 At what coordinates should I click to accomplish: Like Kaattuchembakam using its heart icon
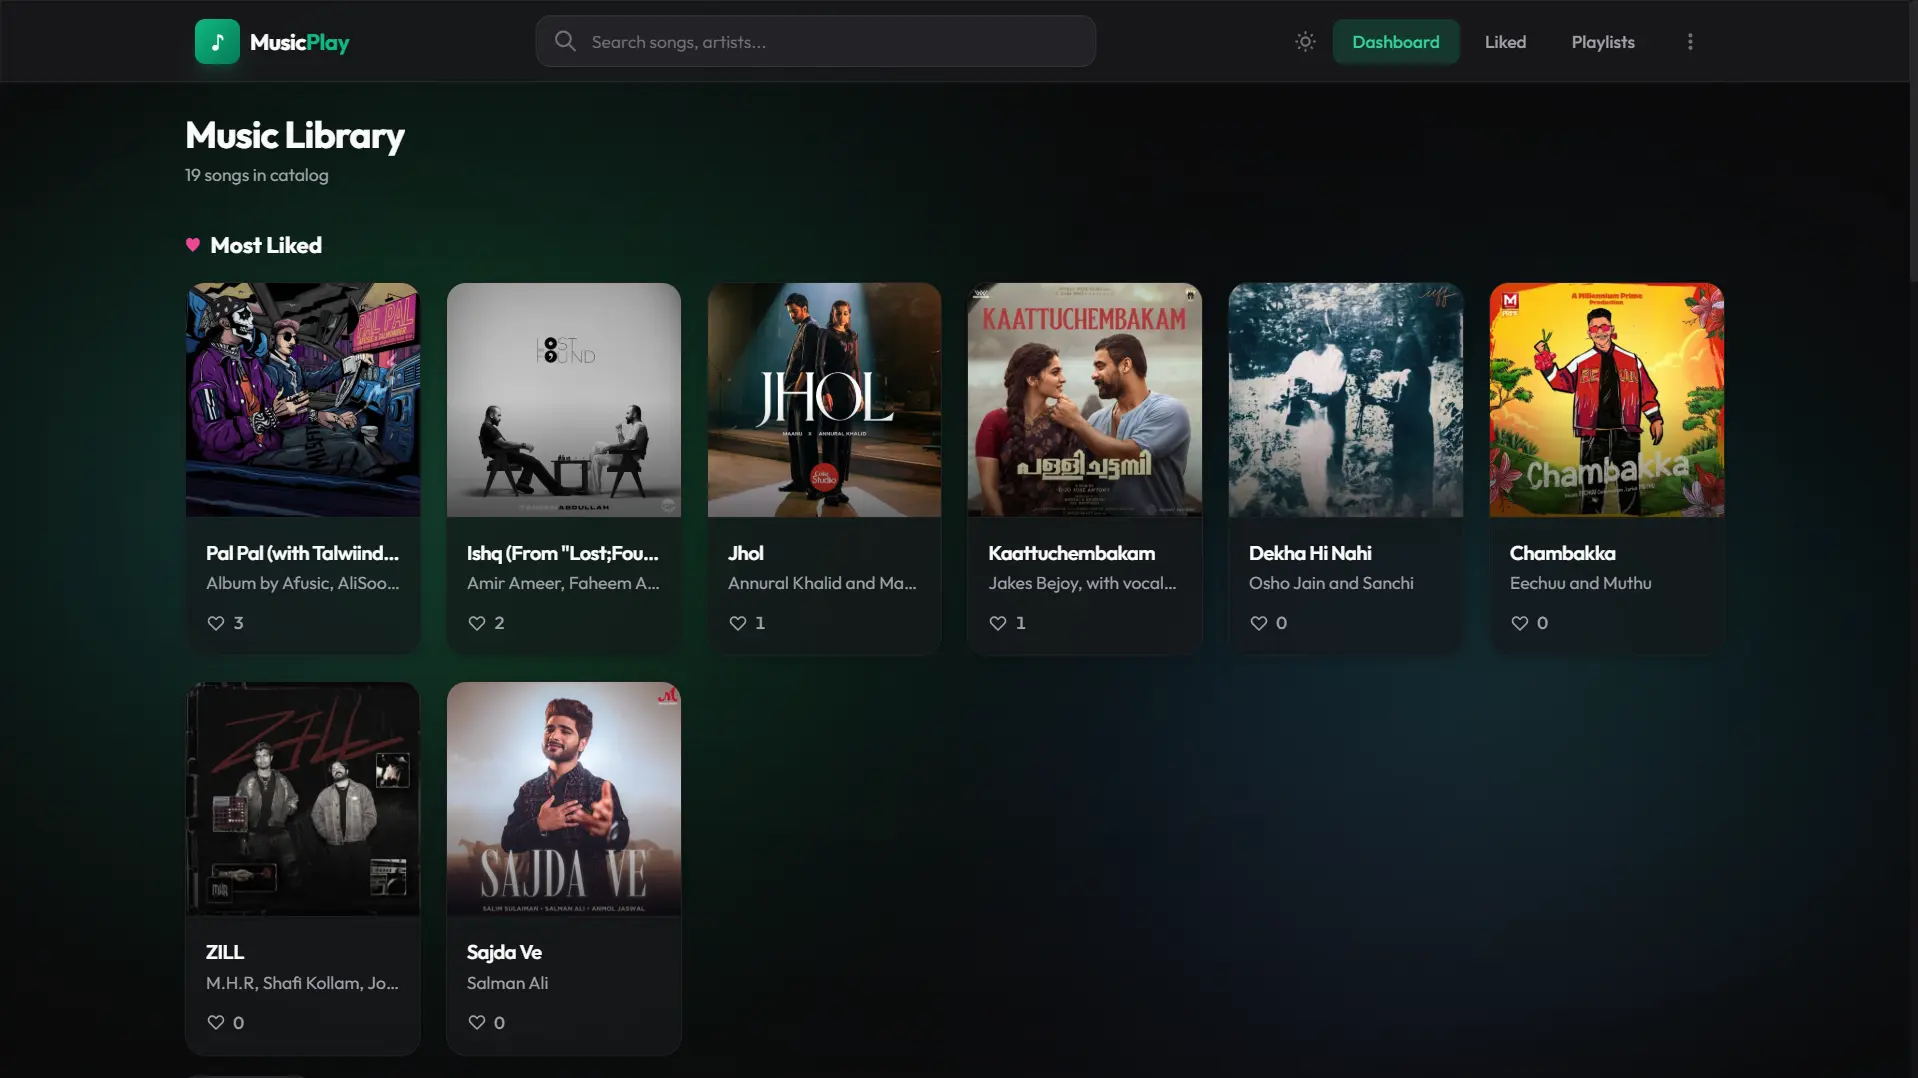pos(997,623)
